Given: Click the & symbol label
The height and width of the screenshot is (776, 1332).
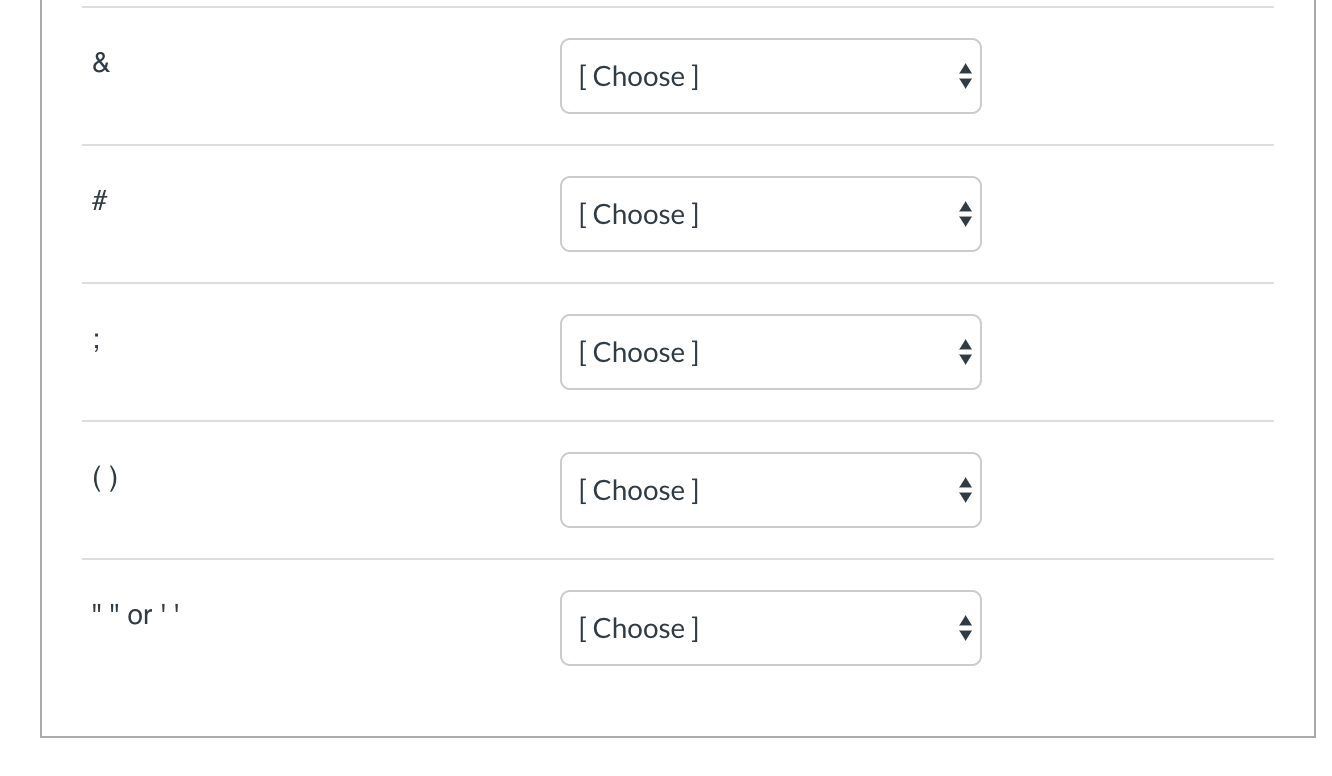Looking at the screenshot, I should 101,63.
